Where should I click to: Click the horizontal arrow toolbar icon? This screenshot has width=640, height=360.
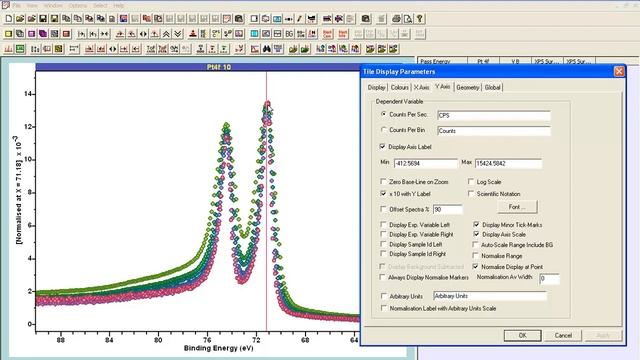288,19
